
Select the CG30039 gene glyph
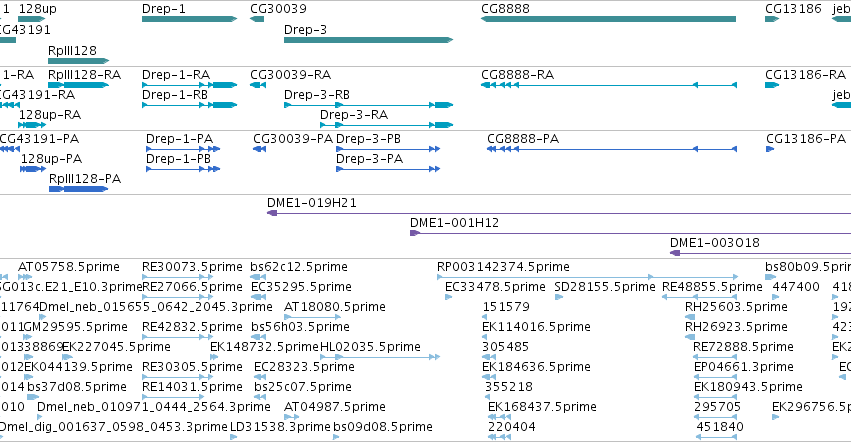click(x=257, y=19)
